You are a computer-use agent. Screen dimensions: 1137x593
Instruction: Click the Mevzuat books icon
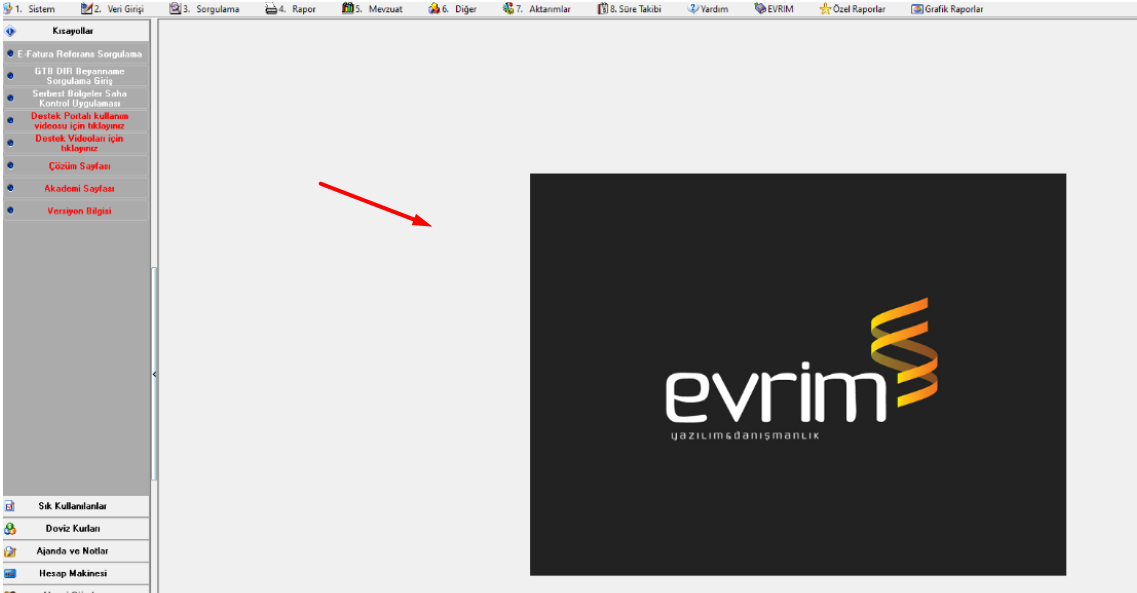[347, 9]
